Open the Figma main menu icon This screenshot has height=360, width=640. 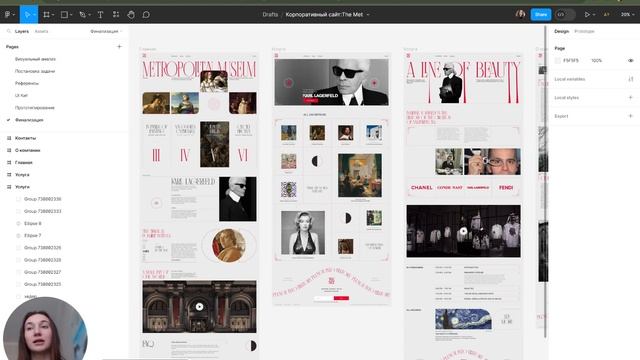pyautogui.click(x=7, y=14)
